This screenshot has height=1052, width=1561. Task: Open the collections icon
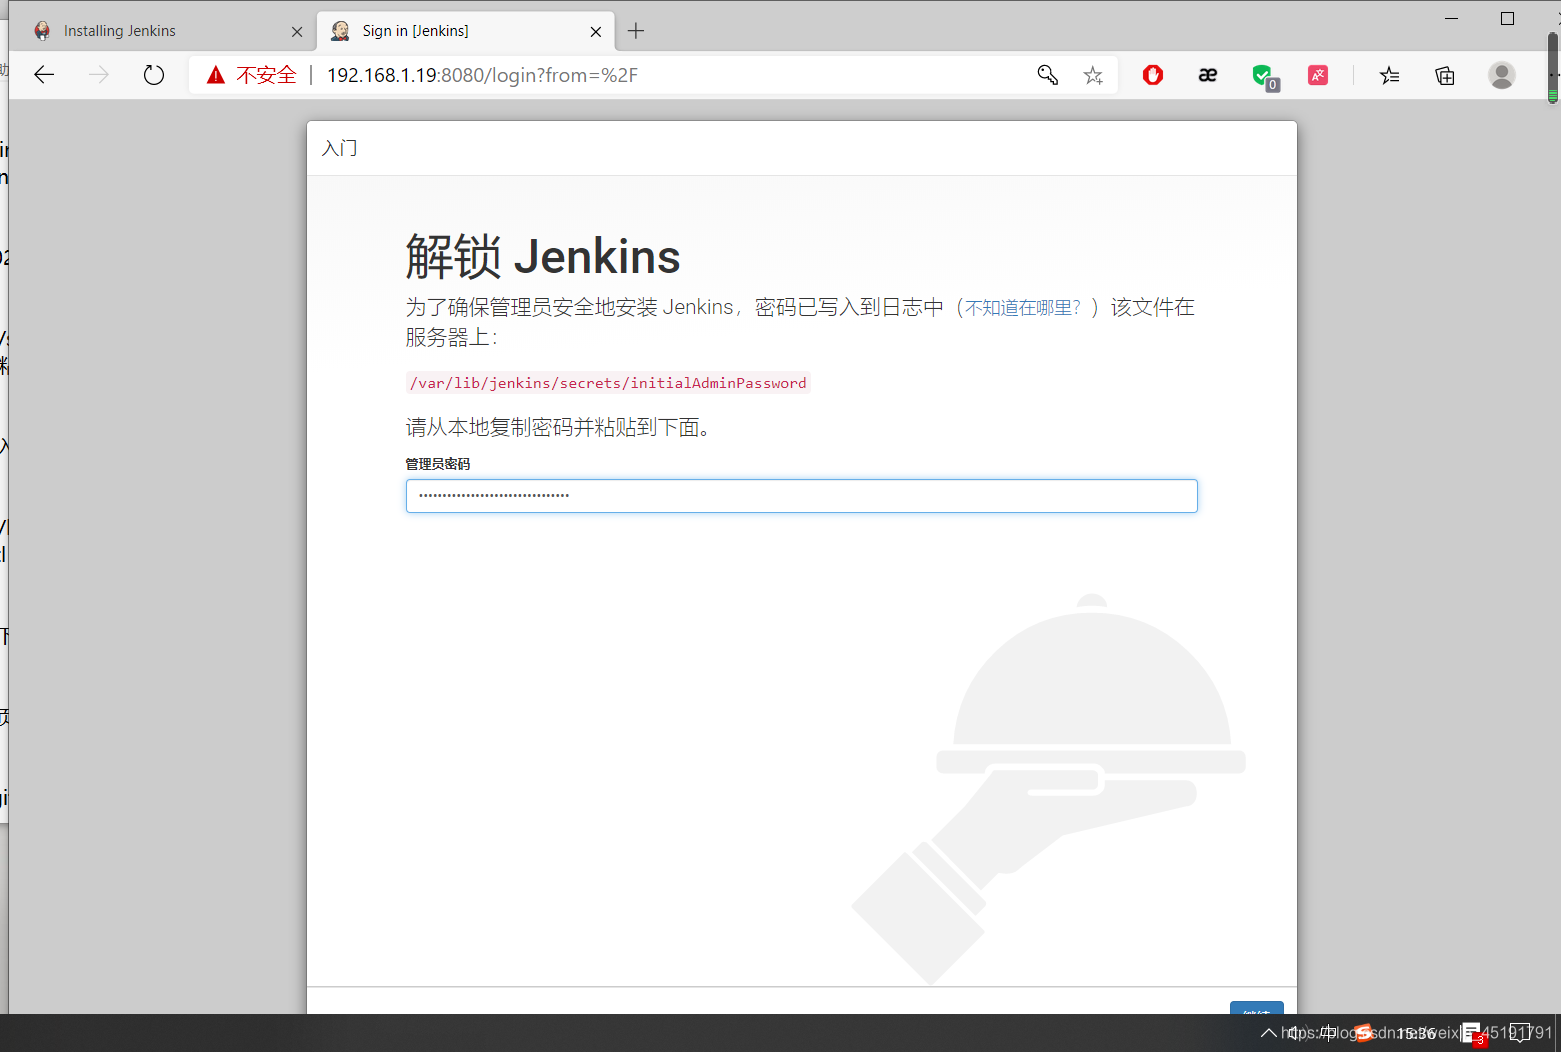(1445, 75)
